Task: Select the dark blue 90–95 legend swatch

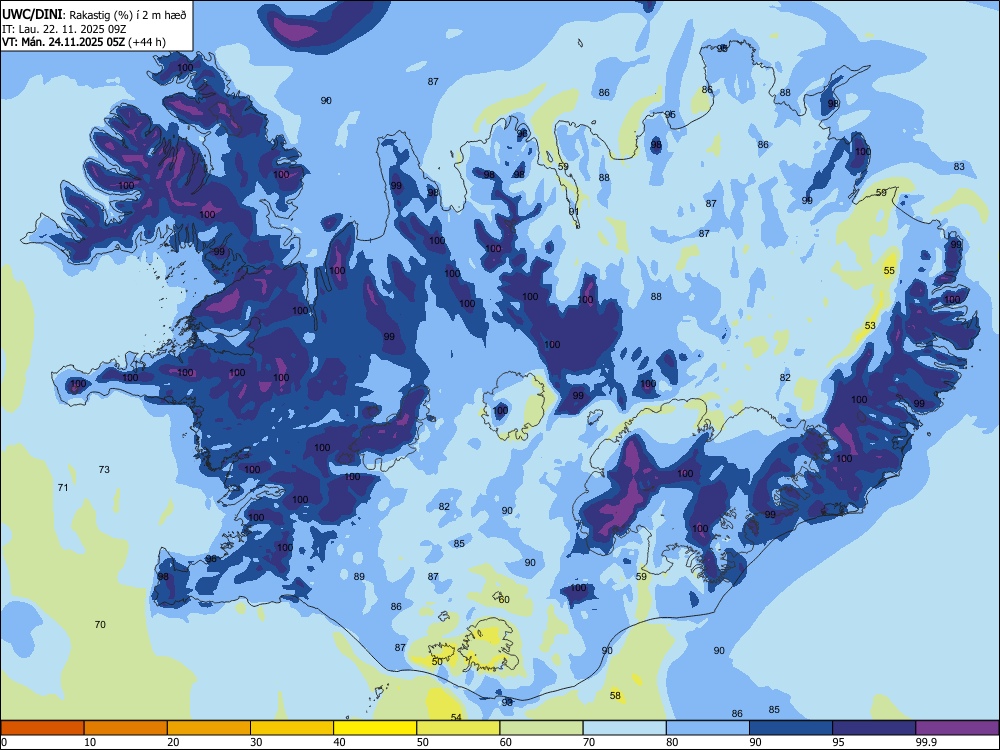Action: [x=791, y=728]
